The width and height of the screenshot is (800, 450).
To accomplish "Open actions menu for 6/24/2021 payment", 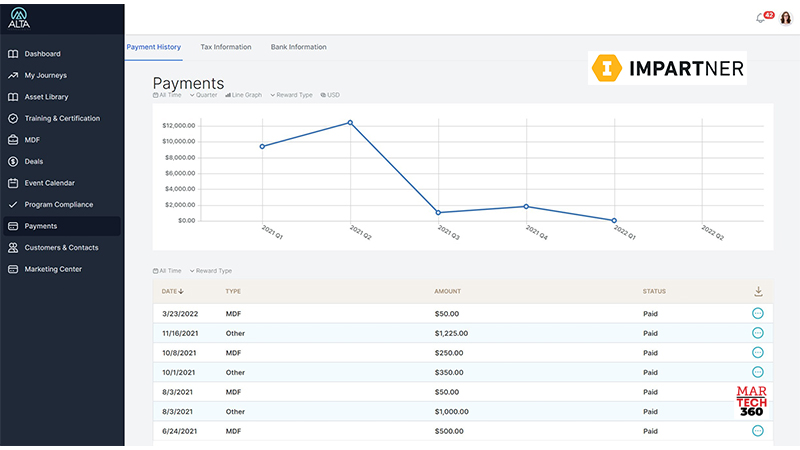I will 758,431.
